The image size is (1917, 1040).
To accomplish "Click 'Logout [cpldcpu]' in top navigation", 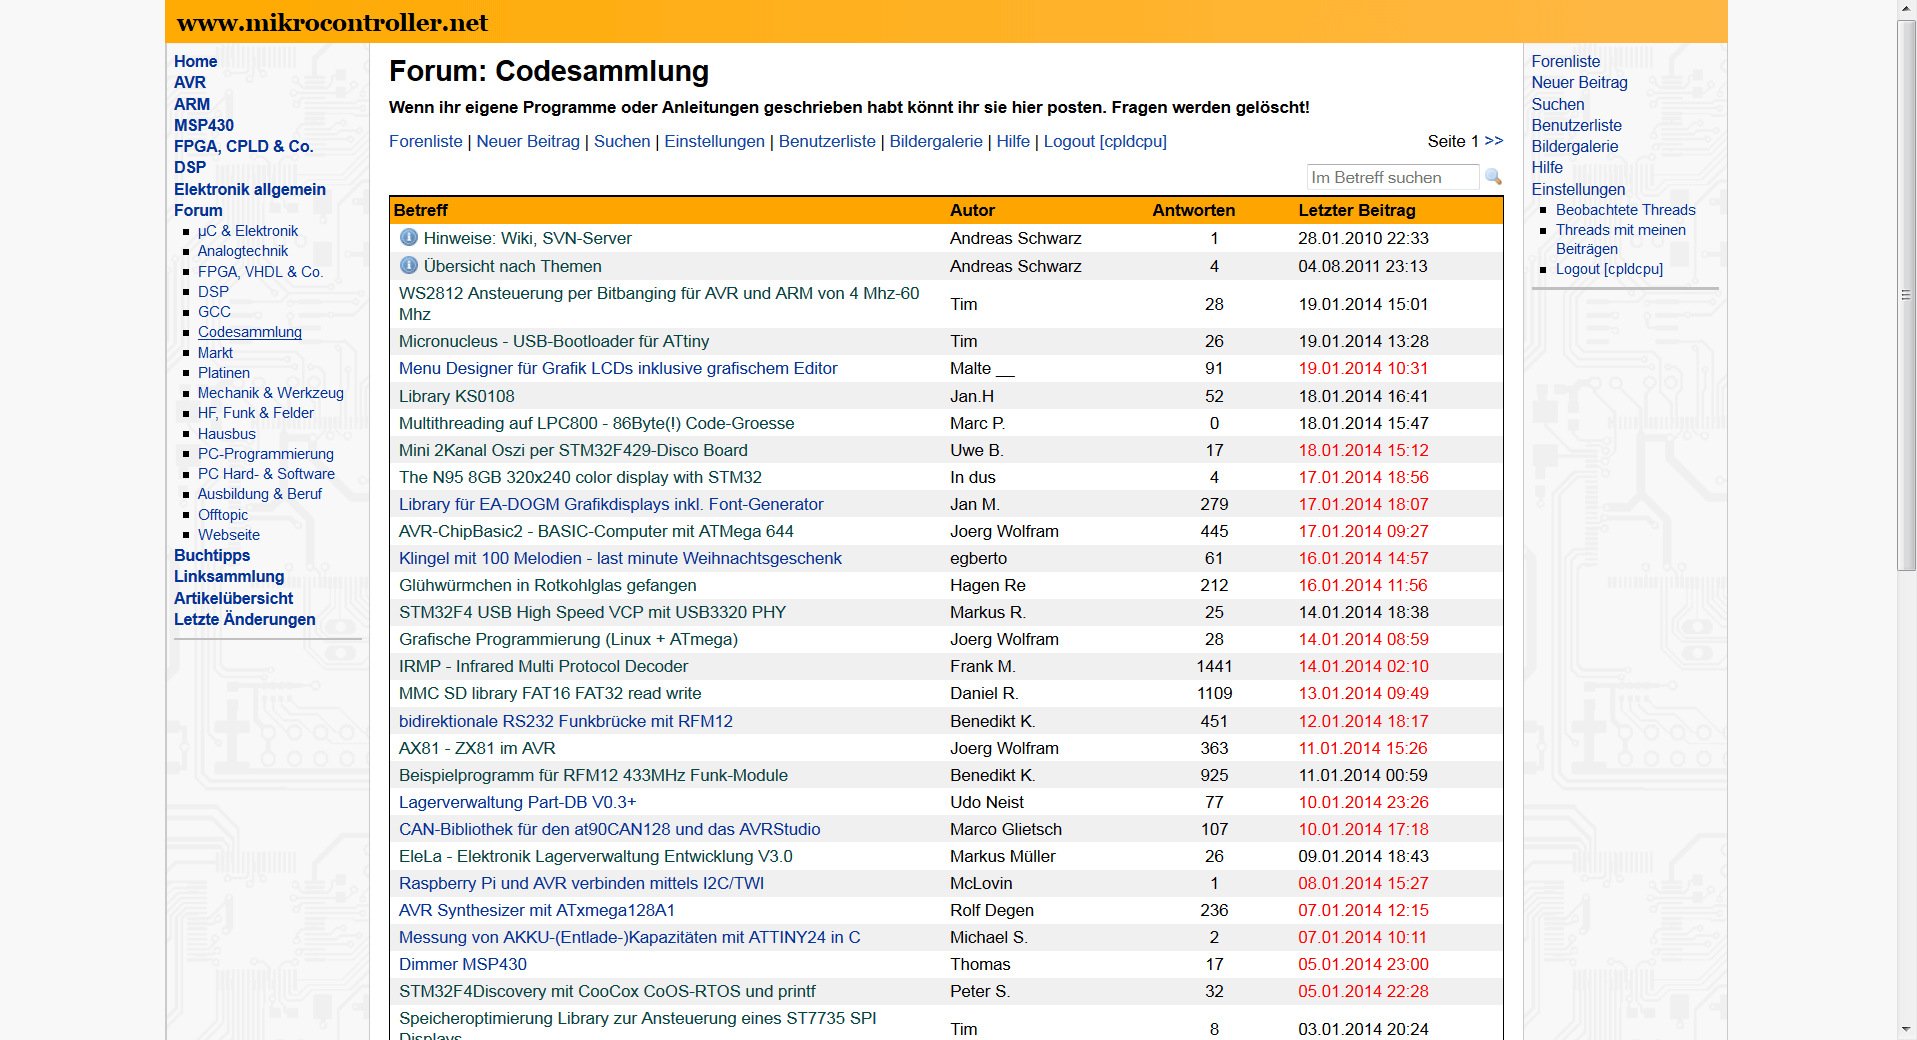I will (x=1105, y=141).
